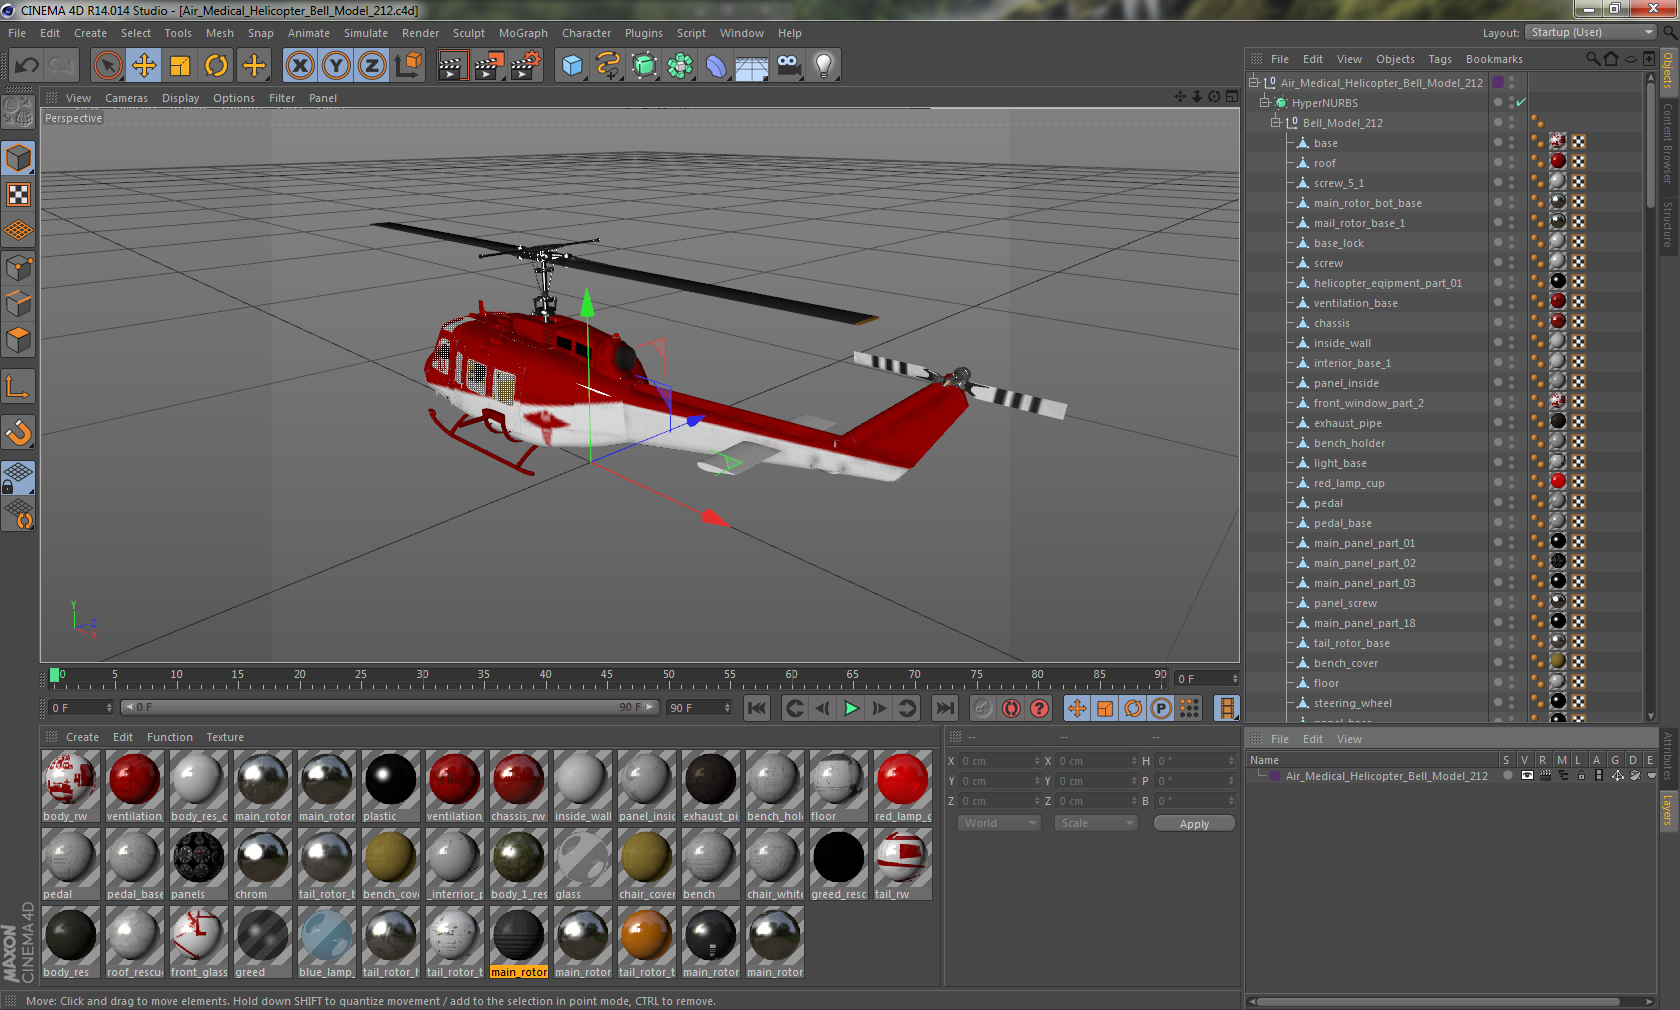Click the Undo arrow icon
The height and width of the screenshot is (1010, 1680).
pos(27,66)
